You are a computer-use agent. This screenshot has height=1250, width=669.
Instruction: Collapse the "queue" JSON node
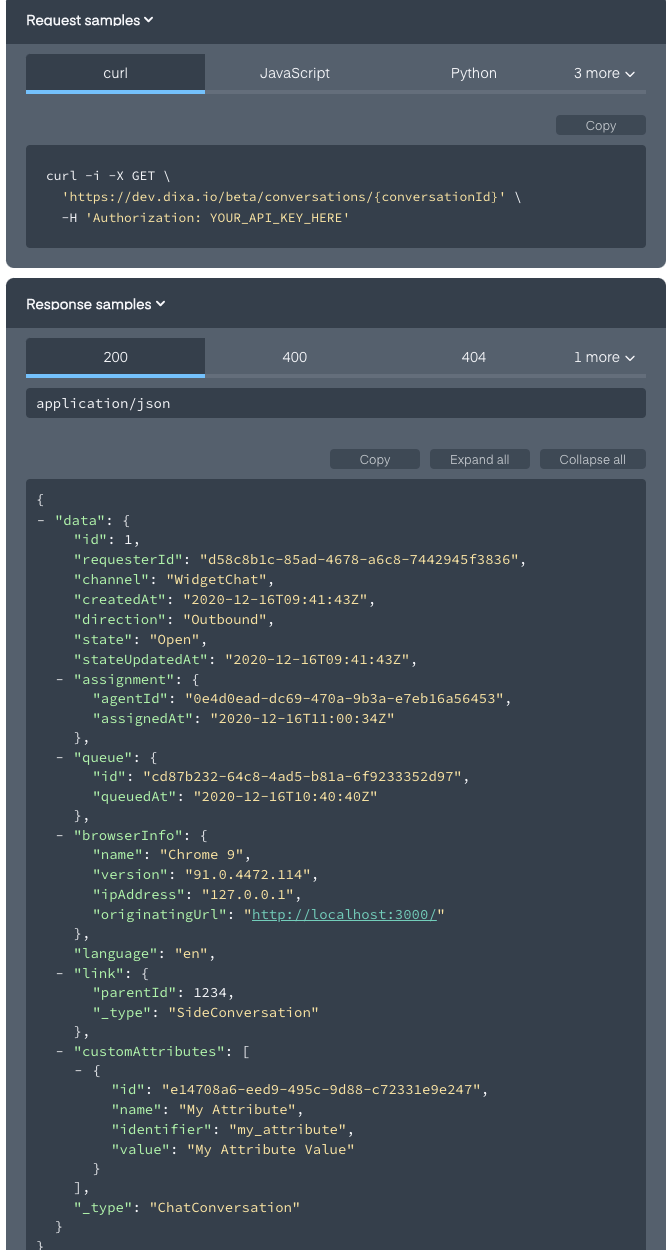(60, 757)
